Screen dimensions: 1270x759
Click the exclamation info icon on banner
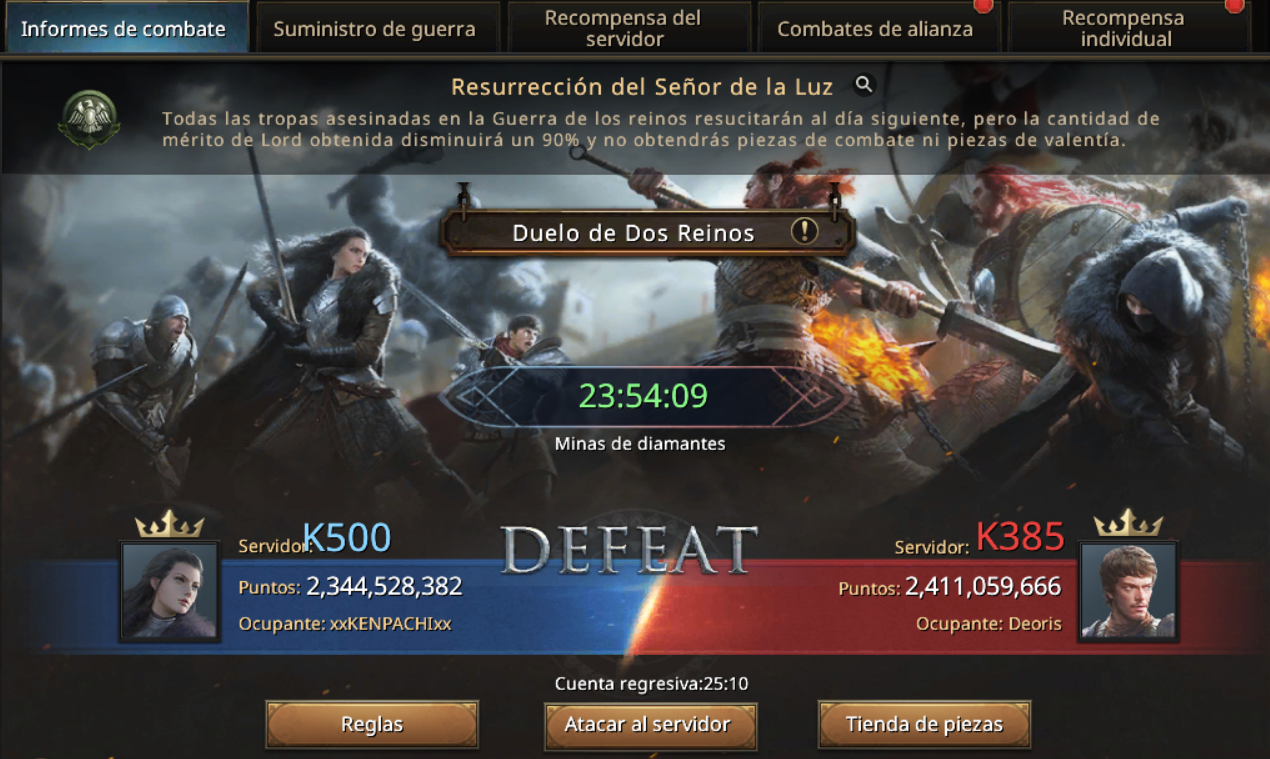804,232
